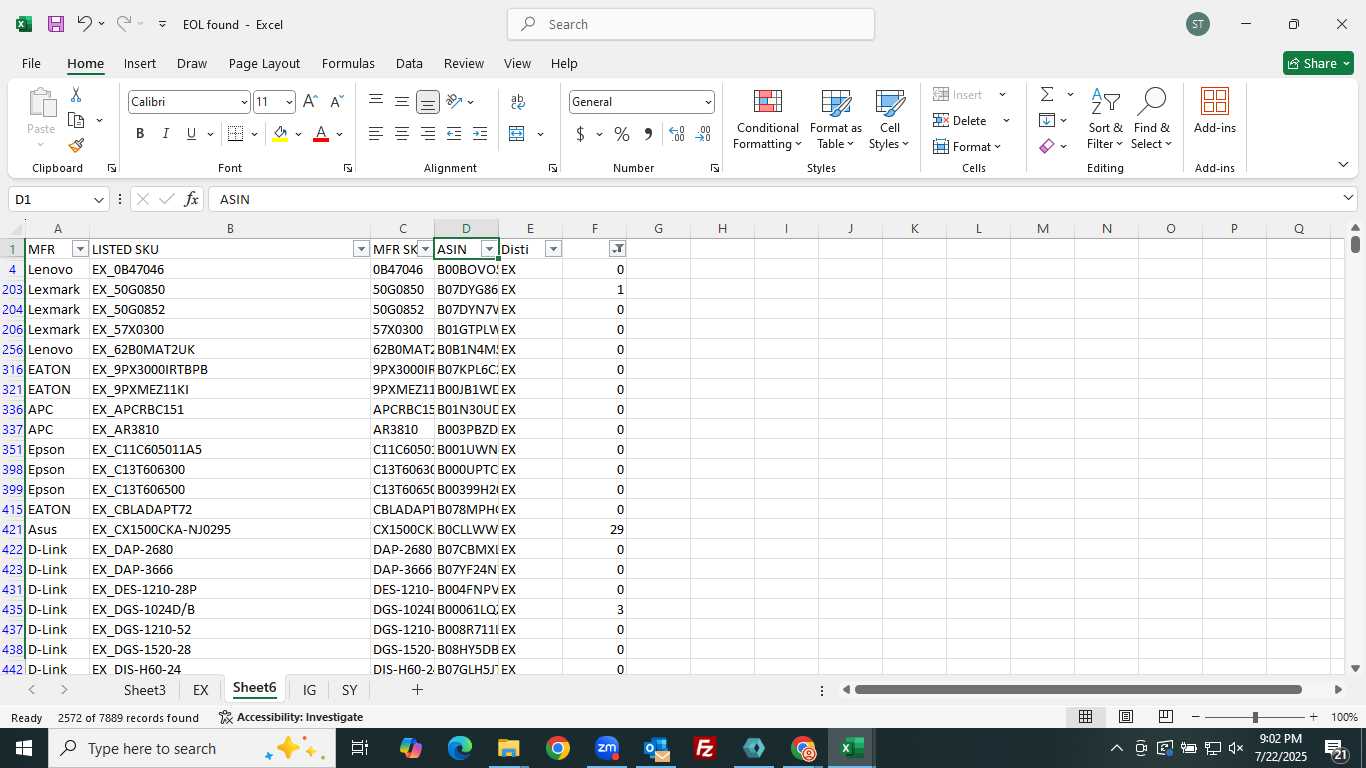Viewport: 1366px width, 768px height.
Task: Apply Percent Style number format
Action: [x=622, y=134]
